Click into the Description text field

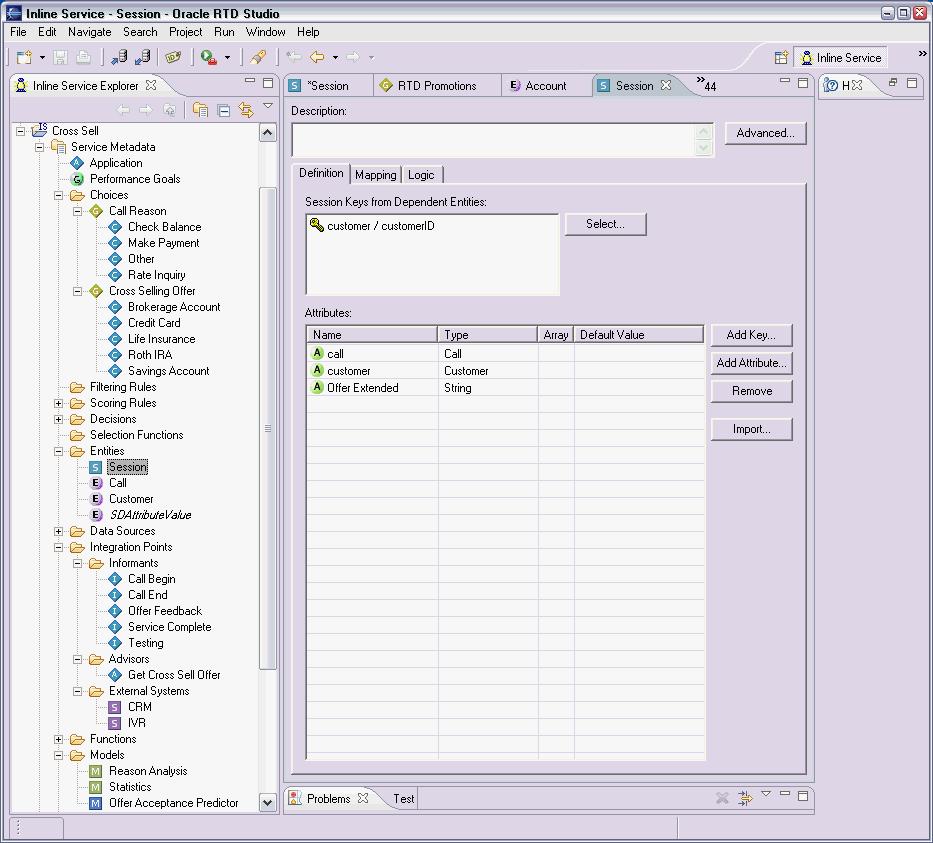pyautogui.click(x=494, y=140)
